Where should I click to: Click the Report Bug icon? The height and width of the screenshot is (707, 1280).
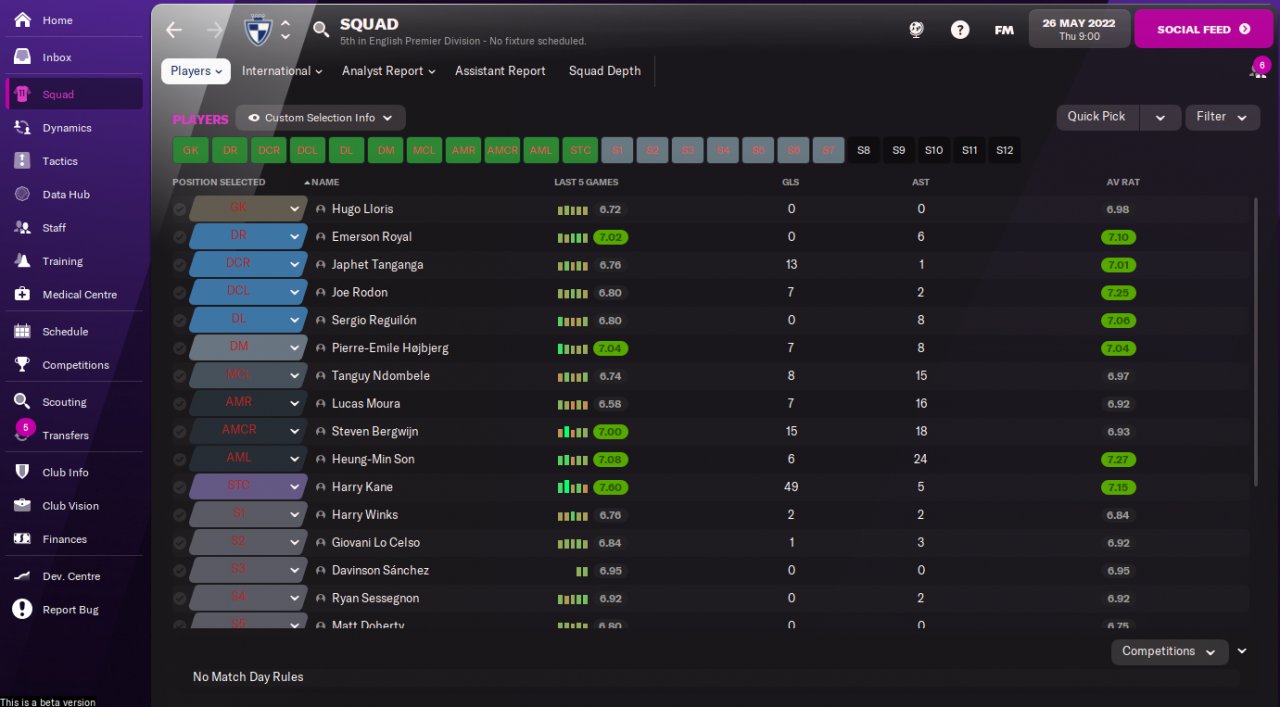point(22,609)
